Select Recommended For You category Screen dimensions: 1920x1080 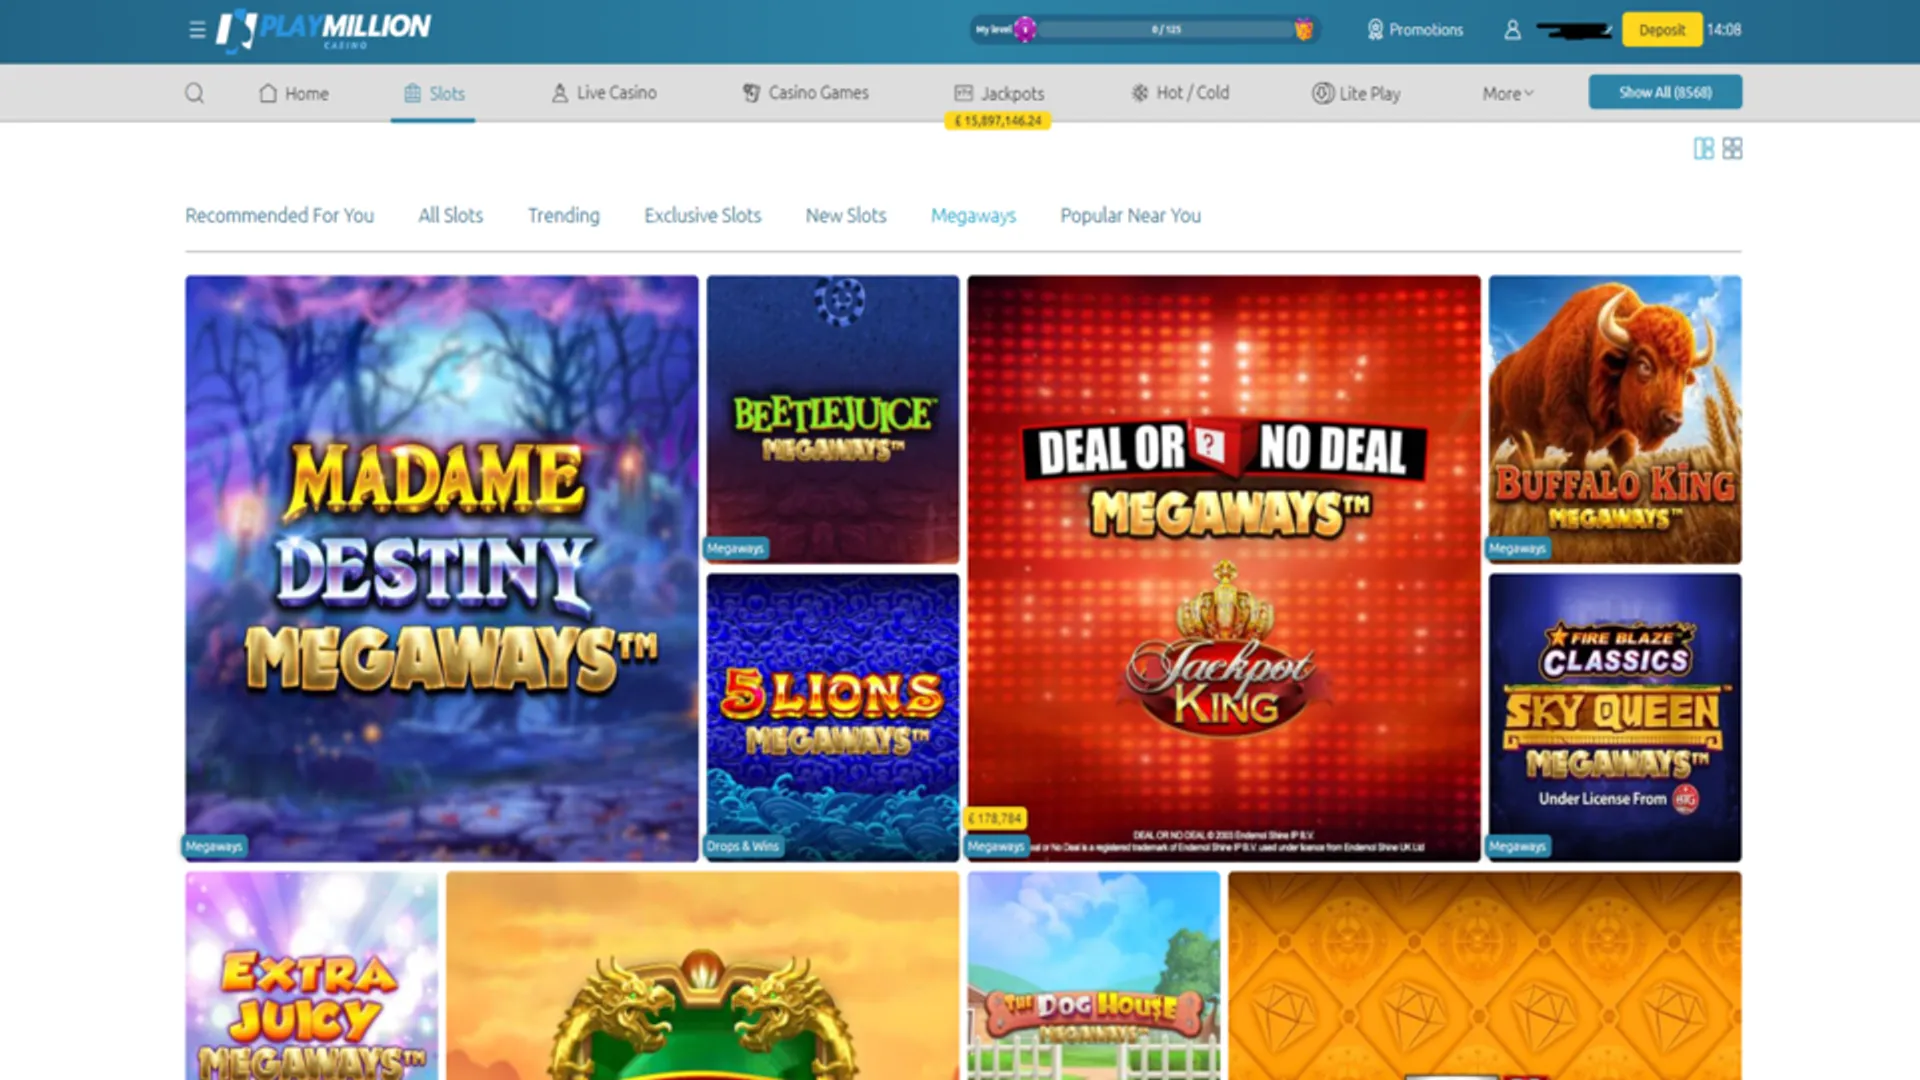[x=279, y=215]
